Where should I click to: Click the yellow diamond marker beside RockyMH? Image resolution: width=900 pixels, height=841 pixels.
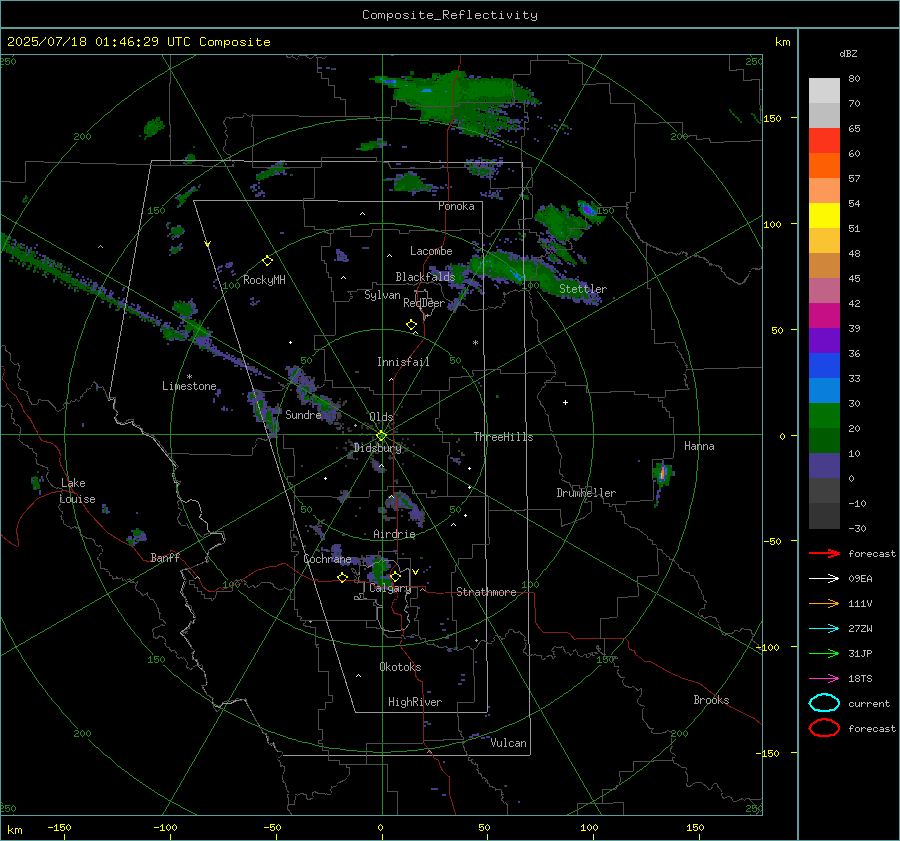point(267,261)
